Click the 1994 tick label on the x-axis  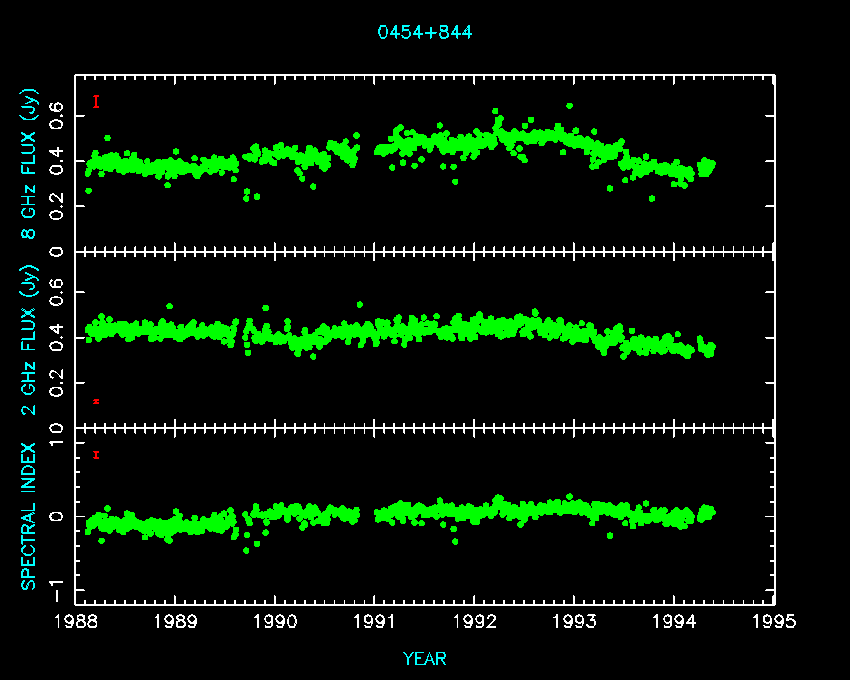674,622
